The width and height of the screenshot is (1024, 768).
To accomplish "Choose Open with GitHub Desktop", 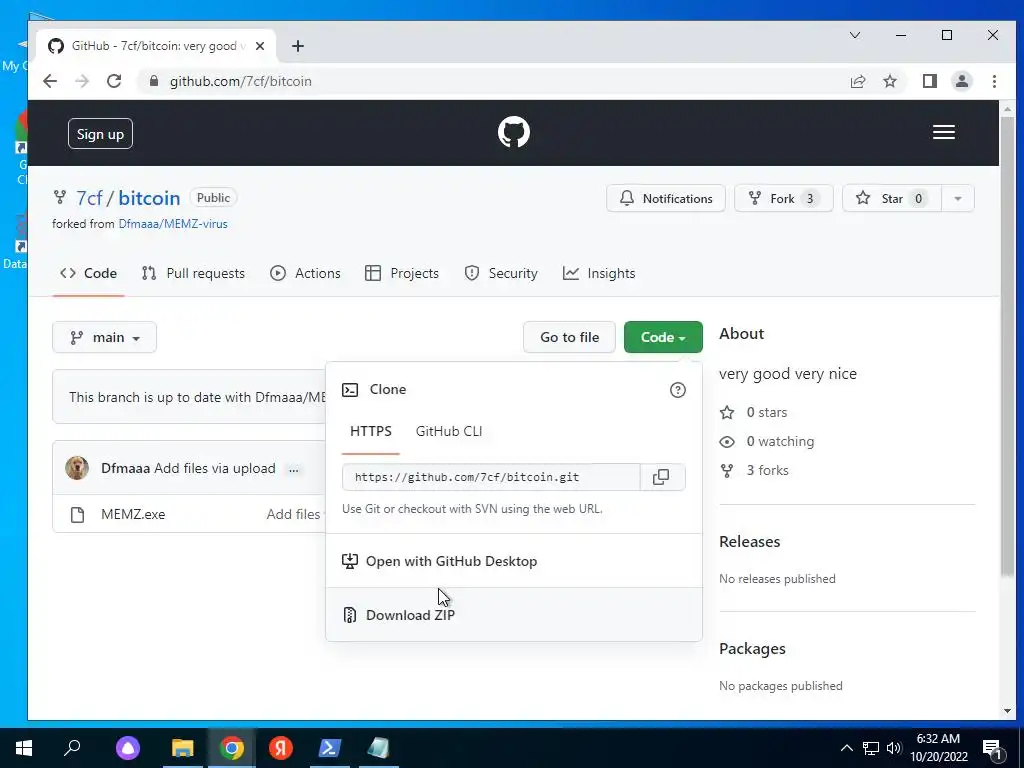I will [514, 561].
